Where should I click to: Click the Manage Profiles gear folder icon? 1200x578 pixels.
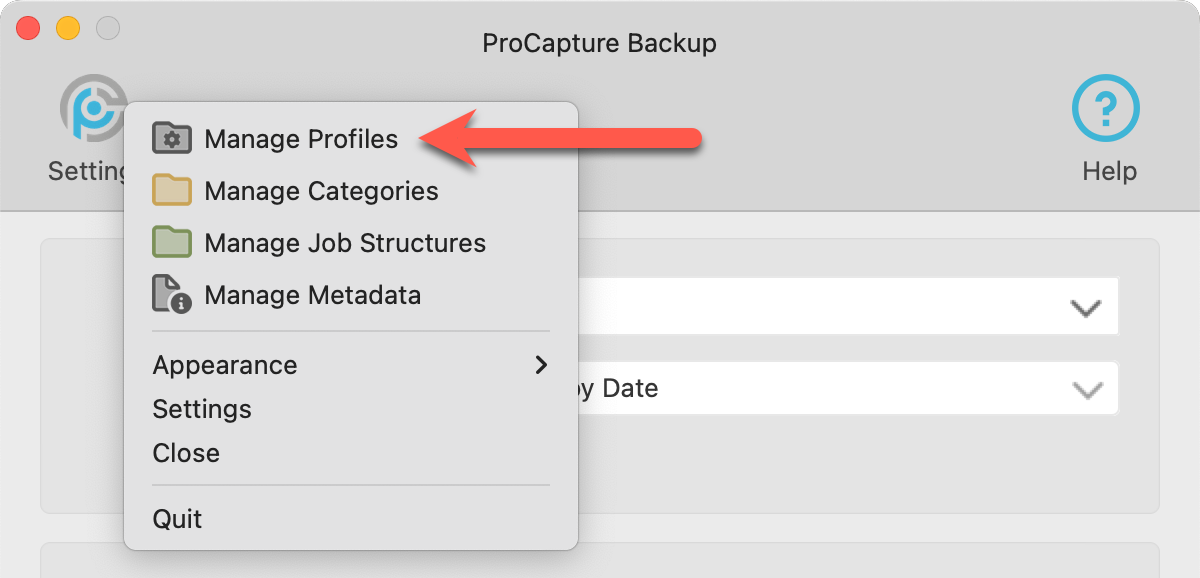coord(172,138)
